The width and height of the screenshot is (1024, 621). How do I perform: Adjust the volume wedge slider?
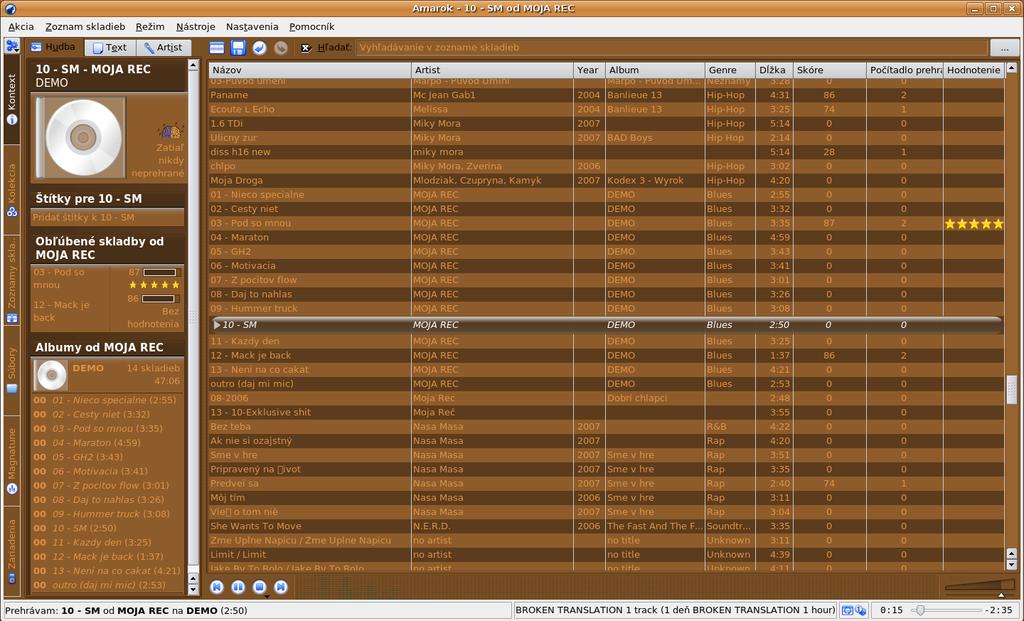(x=980, y=585)
